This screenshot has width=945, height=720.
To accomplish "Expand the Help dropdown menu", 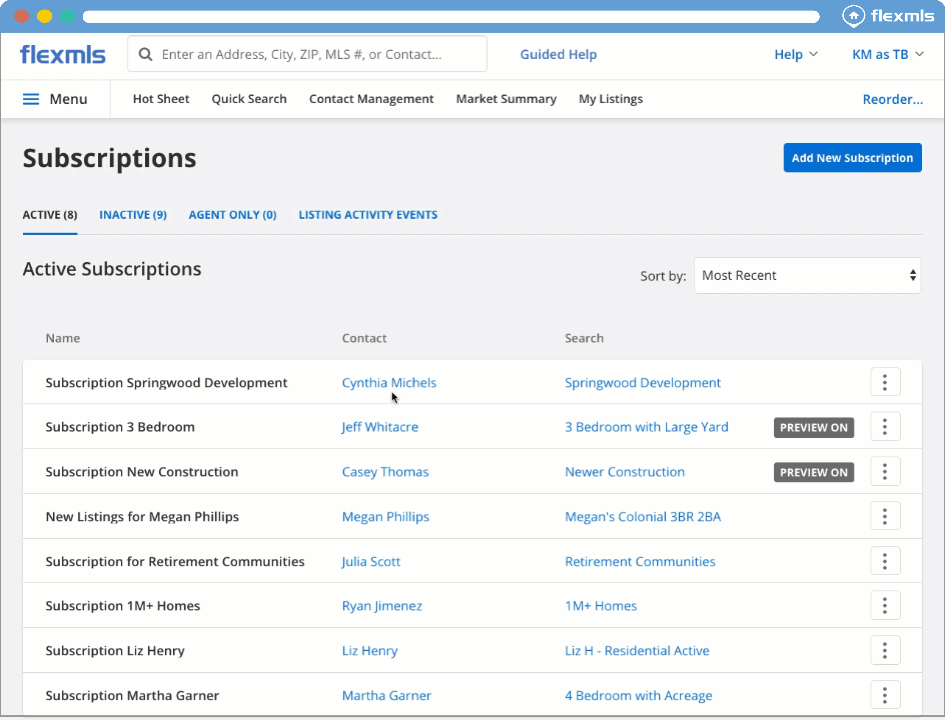I will (x=795, y=55).
